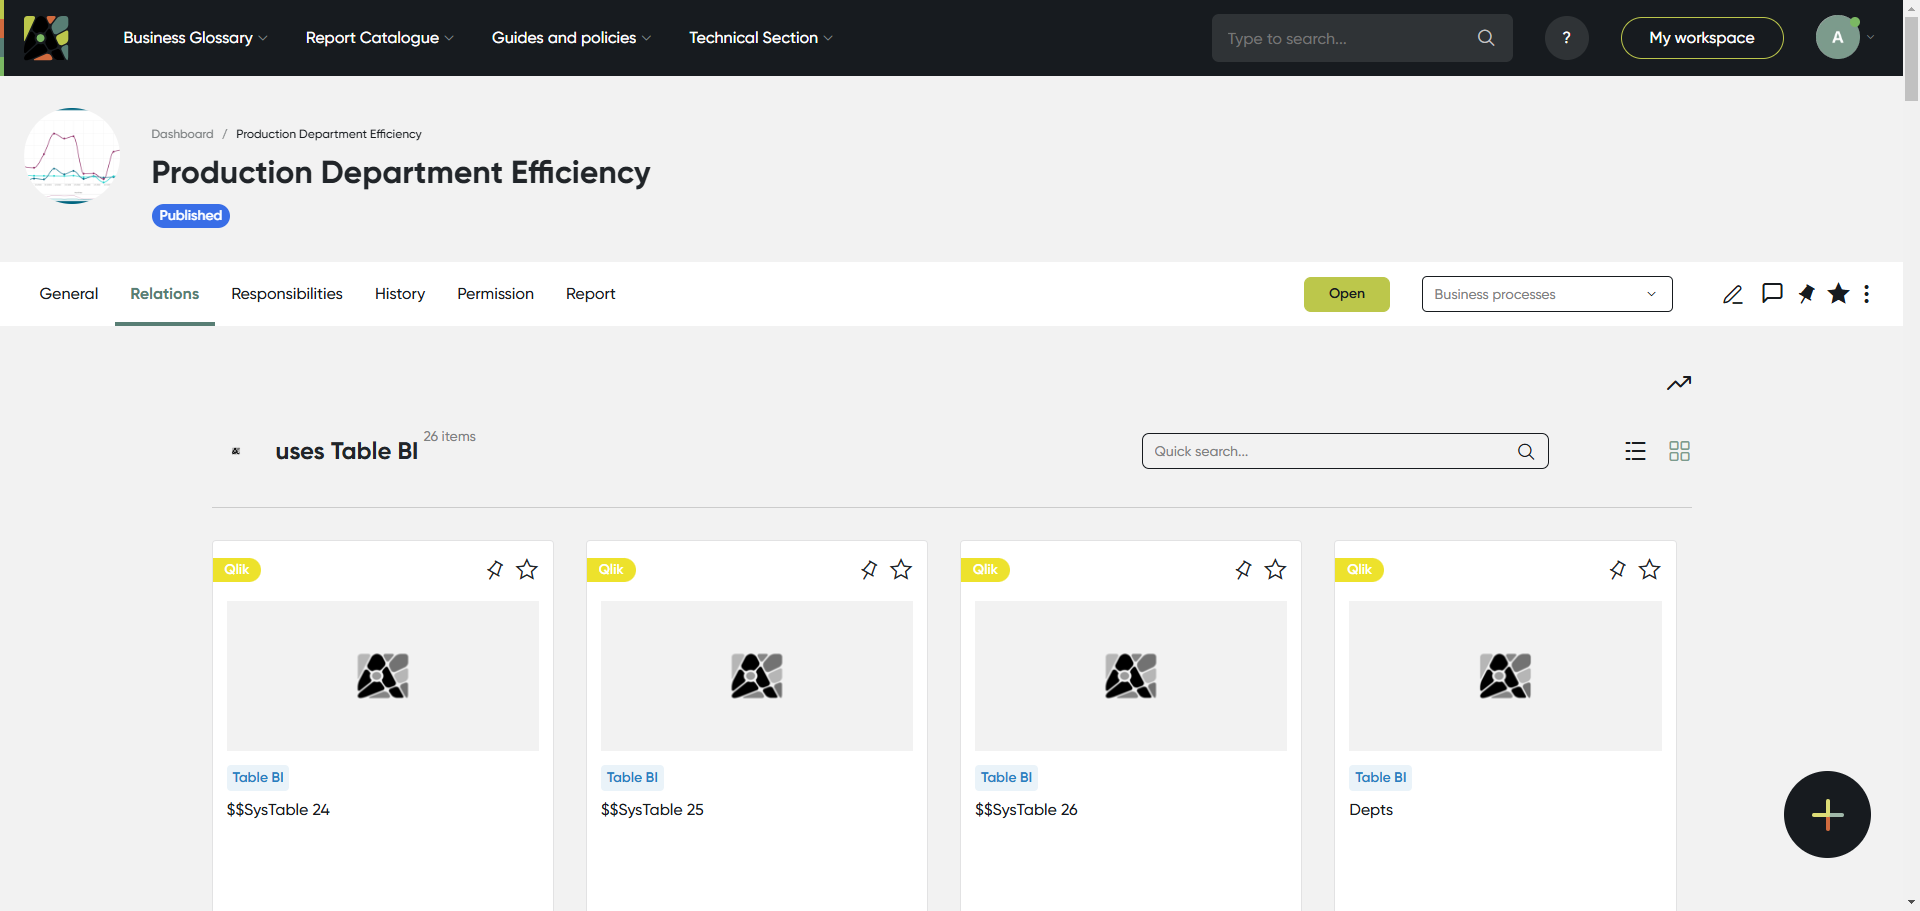The image size is (1920, 911).
Task: Switch to list view layout
Action: tap(1635, 451)
